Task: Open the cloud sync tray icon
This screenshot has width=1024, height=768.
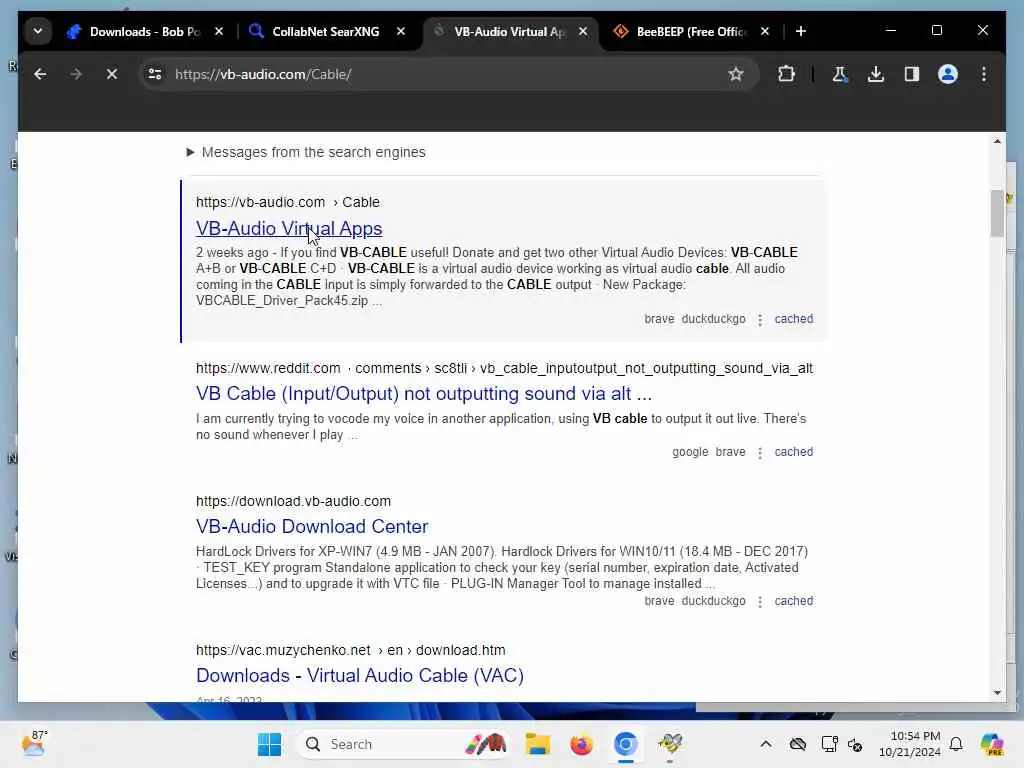Action: [x=797, y=744]
